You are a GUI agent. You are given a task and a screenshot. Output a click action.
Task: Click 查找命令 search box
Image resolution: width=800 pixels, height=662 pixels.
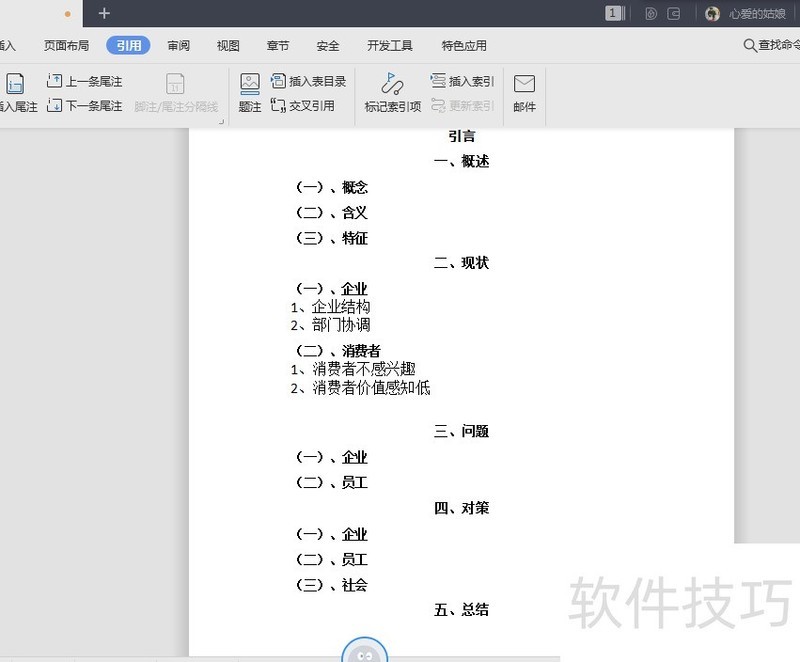(x=772, y=45)
